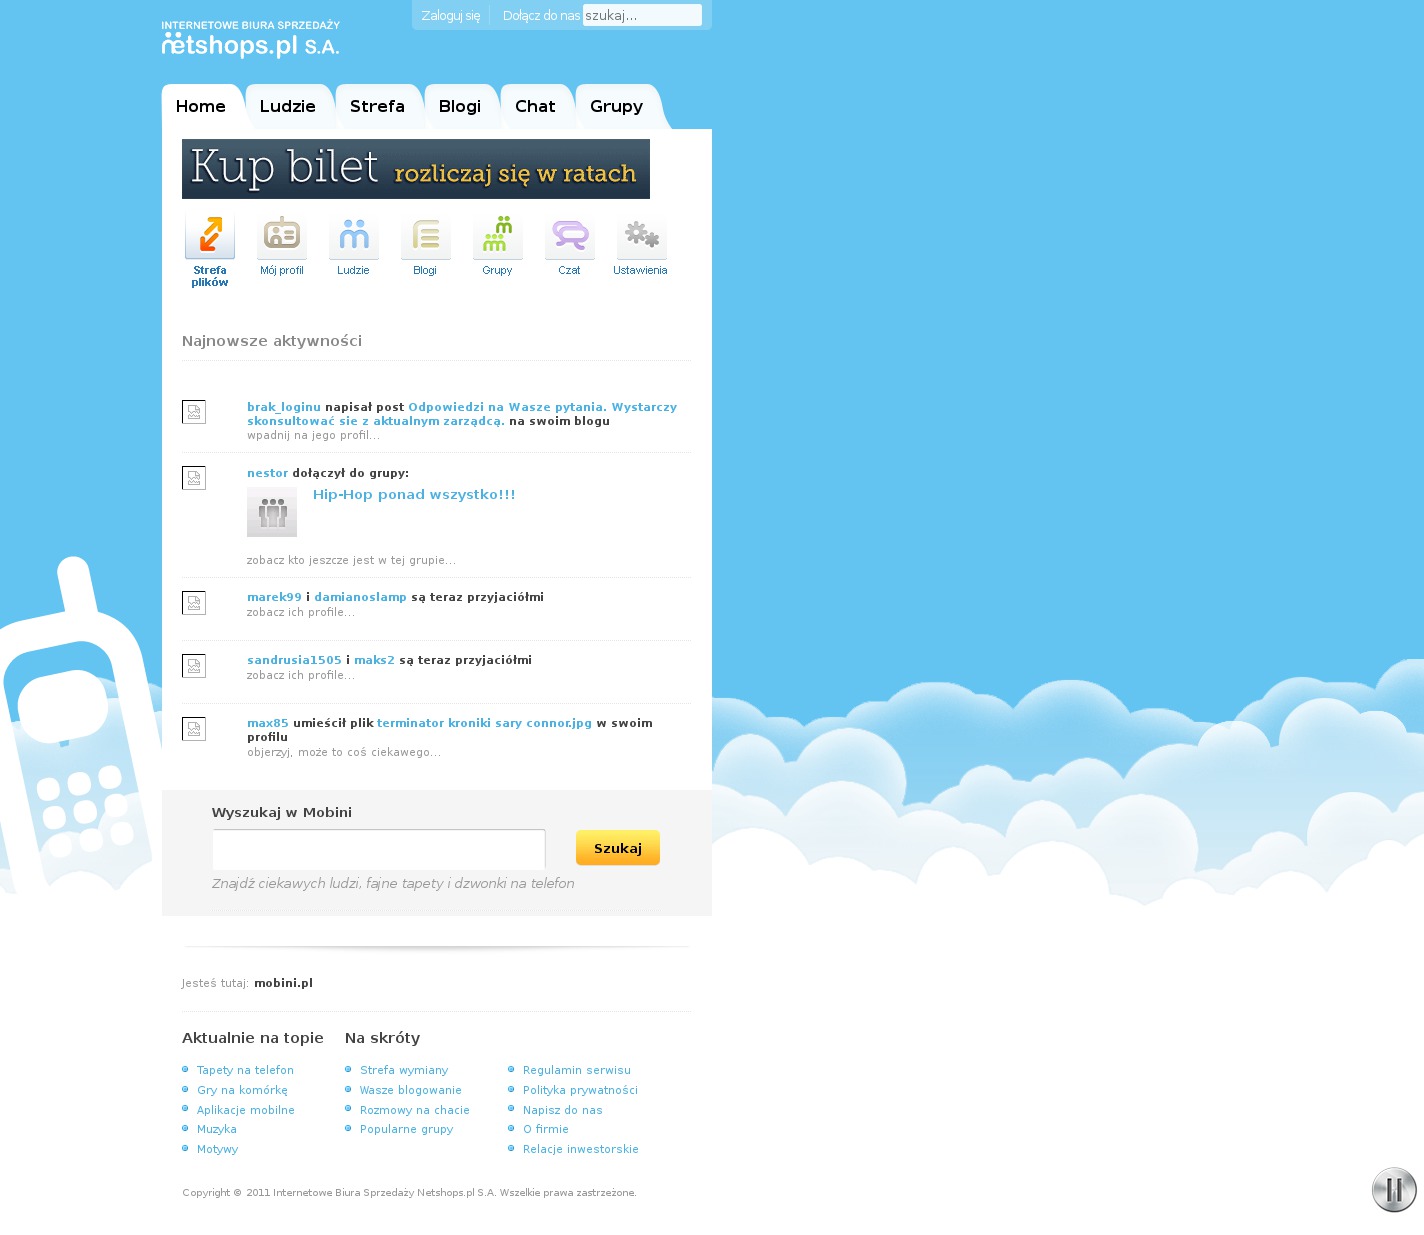Open brak_loginu's profile link
Image resolution: width=1424 pixels, height=1235 pixels.
tap(284, 407)
